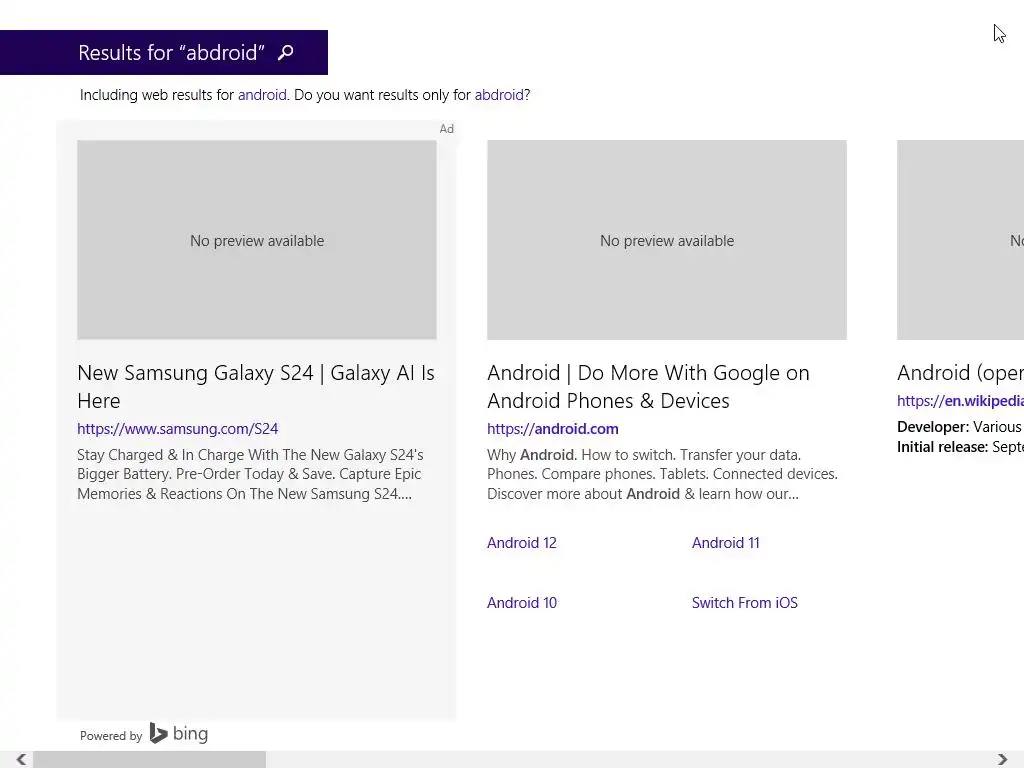
Task: Click the 'Initial release' text line
Action: [x=960, y=447]
